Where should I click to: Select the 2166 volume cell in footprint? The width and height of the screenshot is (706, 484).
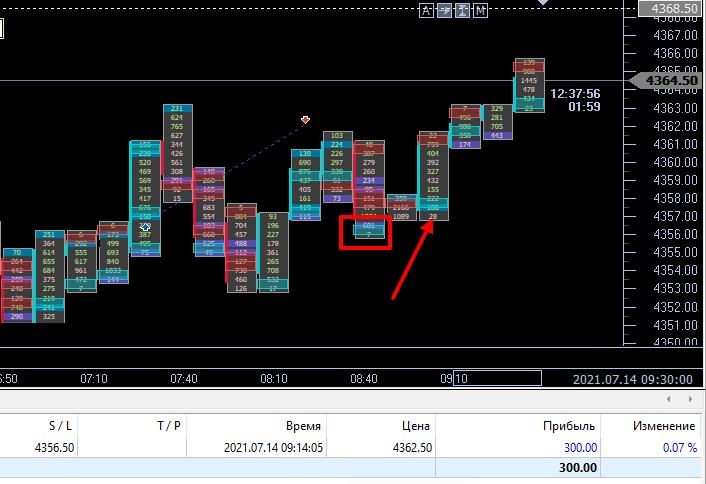click(x=401, y=208)
